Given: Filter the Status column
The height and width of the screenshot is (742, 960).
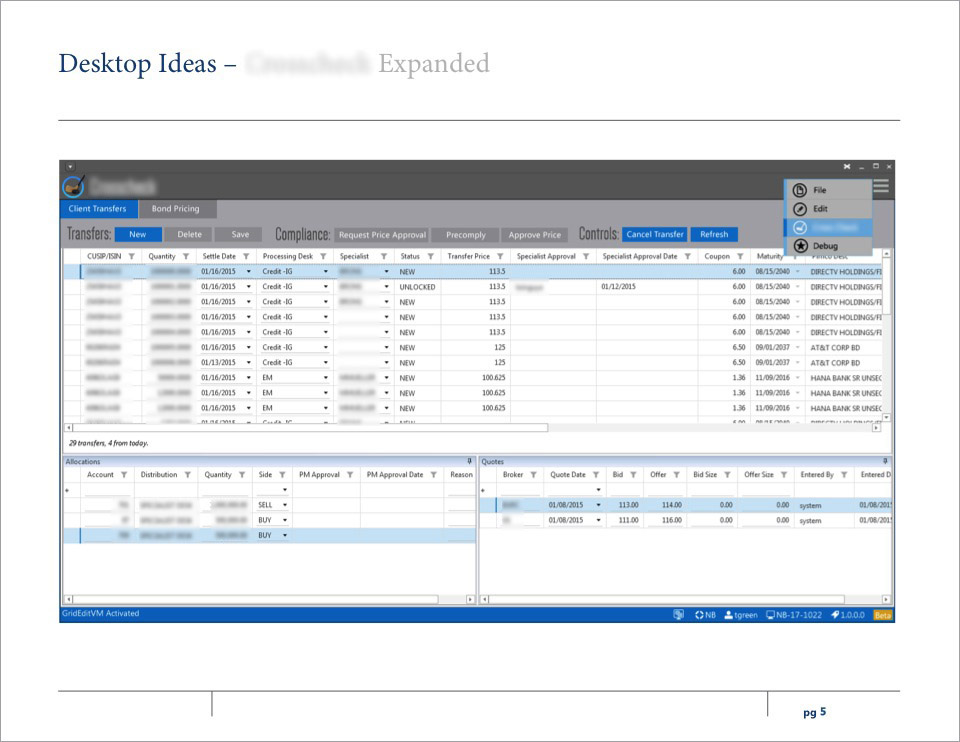Looking at the screenshot, I should pyautogui.click(x=430, y=256).
